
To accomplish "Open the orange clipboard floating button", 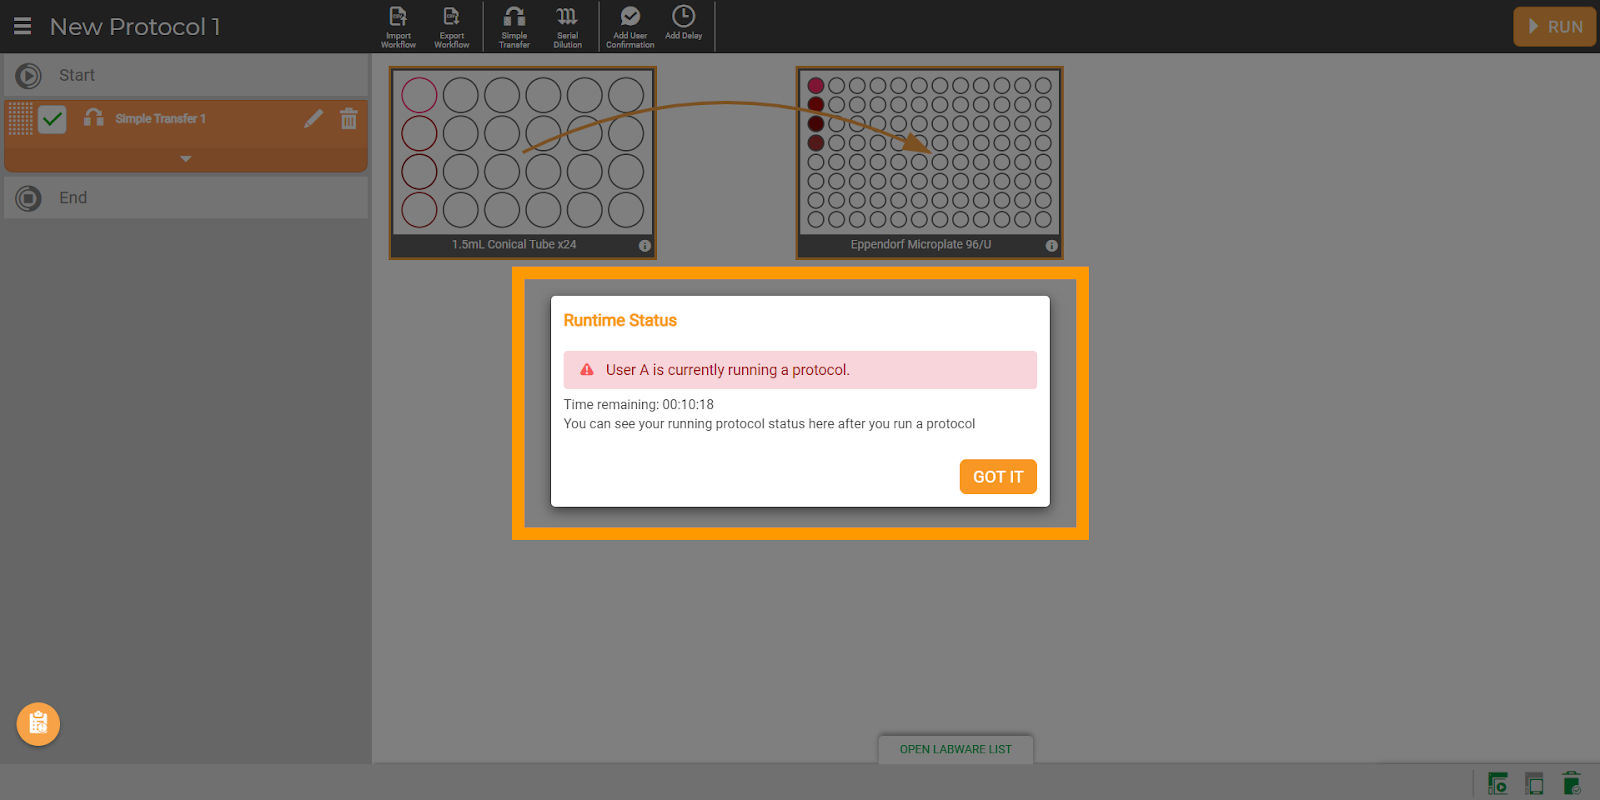I will tap(38, 724).
